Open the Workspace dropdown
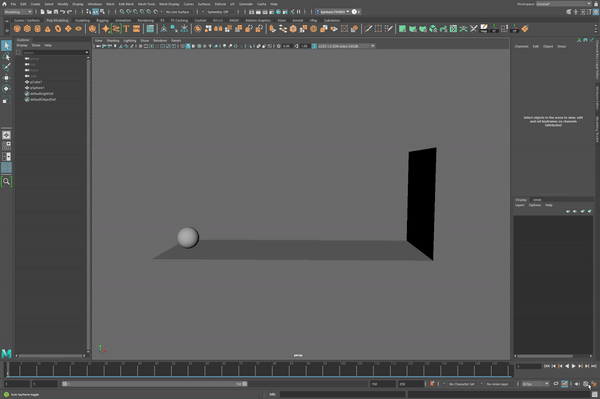Image resolution: width=600 pixels, height=399 pixels. click(563, 4)
